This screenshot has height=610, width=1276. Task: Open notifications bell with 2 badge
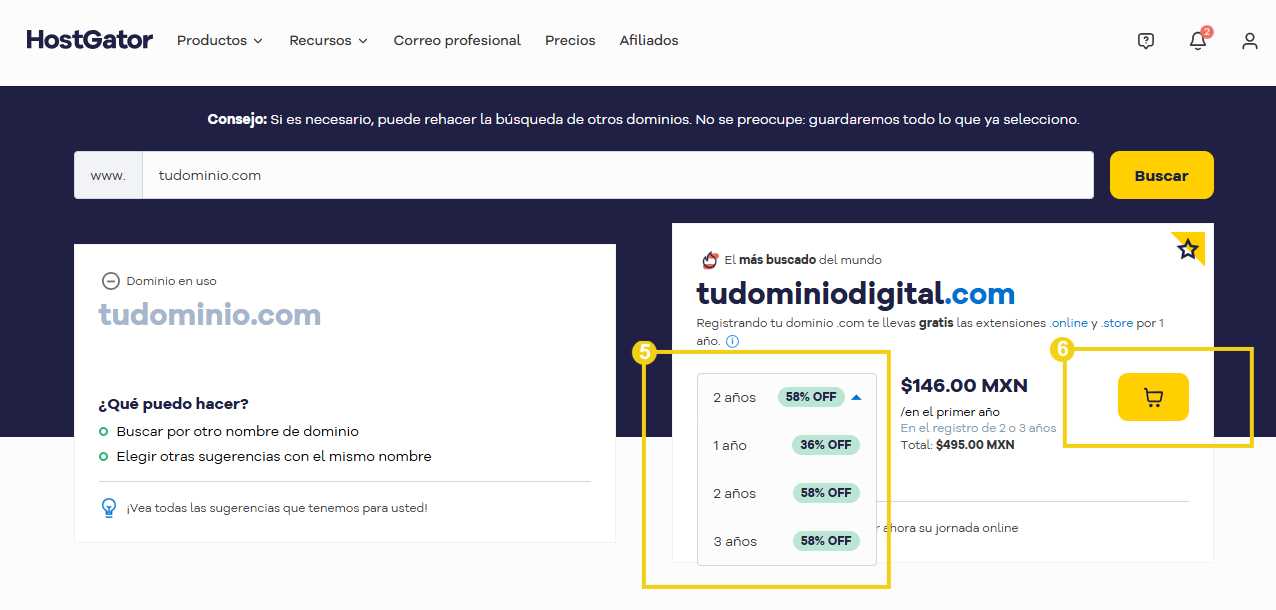1198,40
